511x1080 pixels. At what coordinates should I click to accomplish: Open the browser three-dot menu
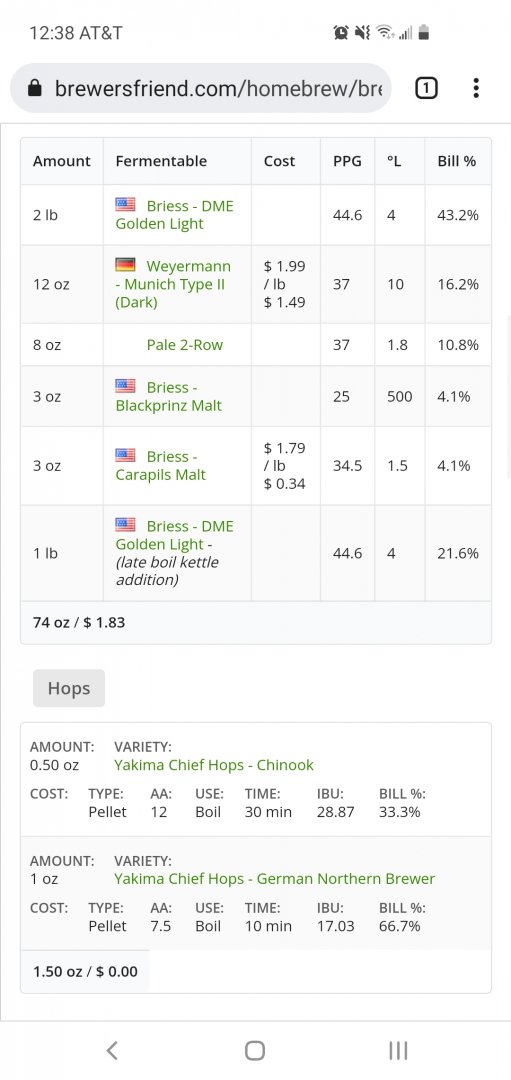coord(475,88)
